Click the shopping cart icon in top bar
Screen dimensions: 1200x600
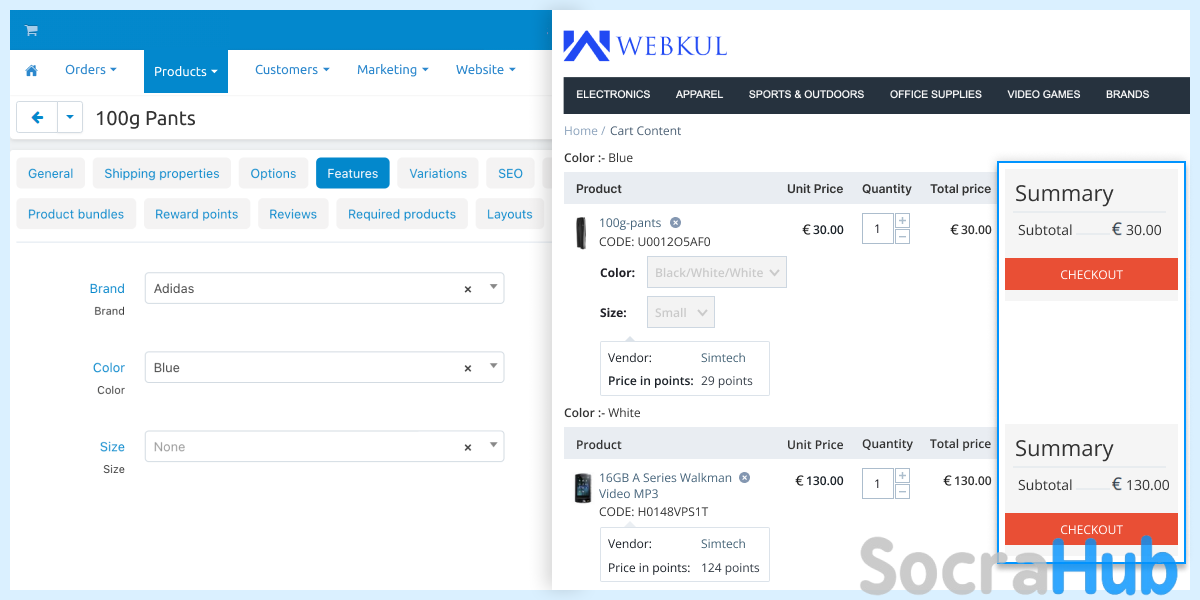pos(31,30)
